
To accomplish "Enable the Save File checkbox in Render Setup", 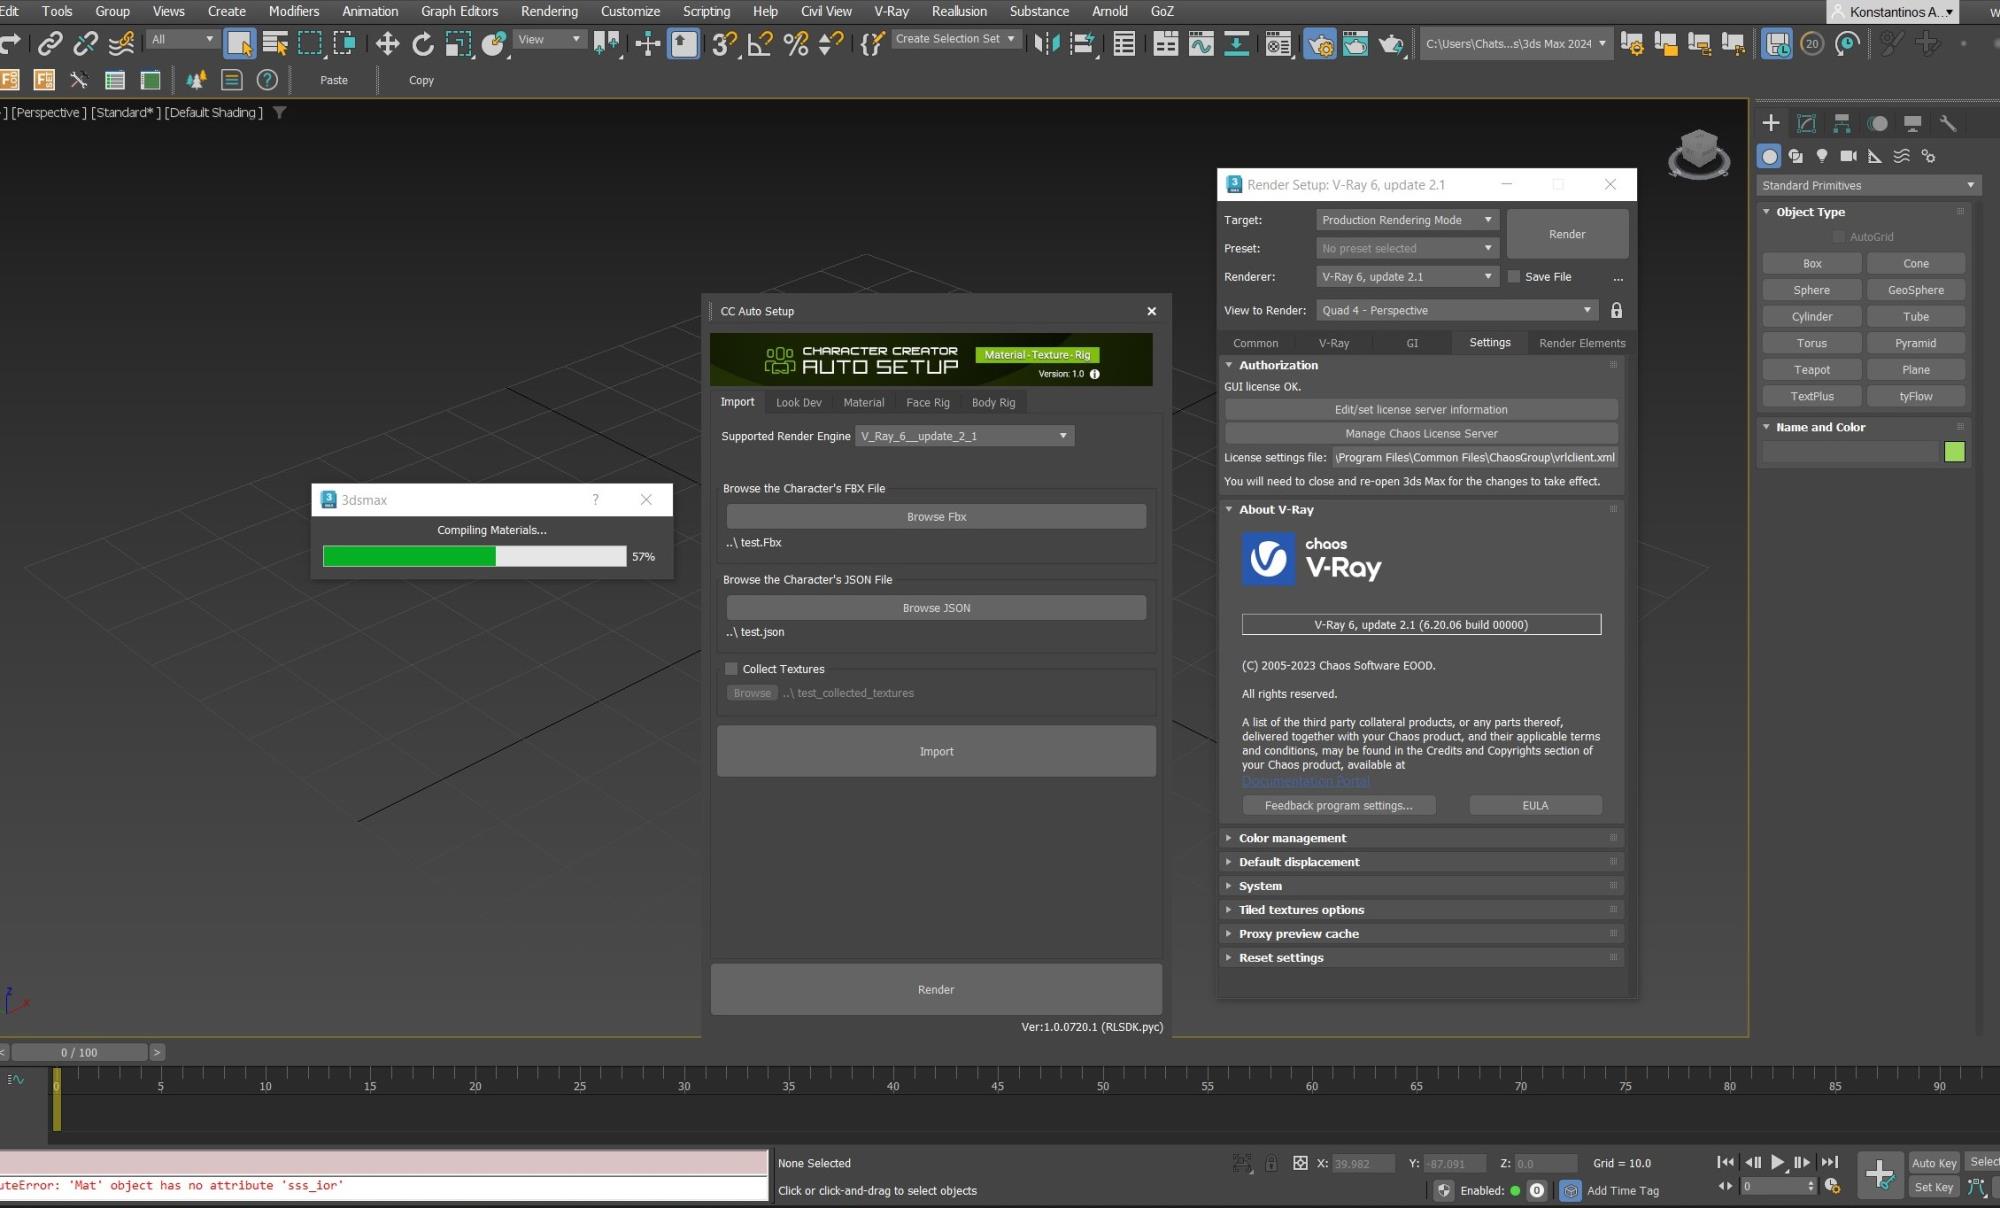I will (x=1514, y=277).
